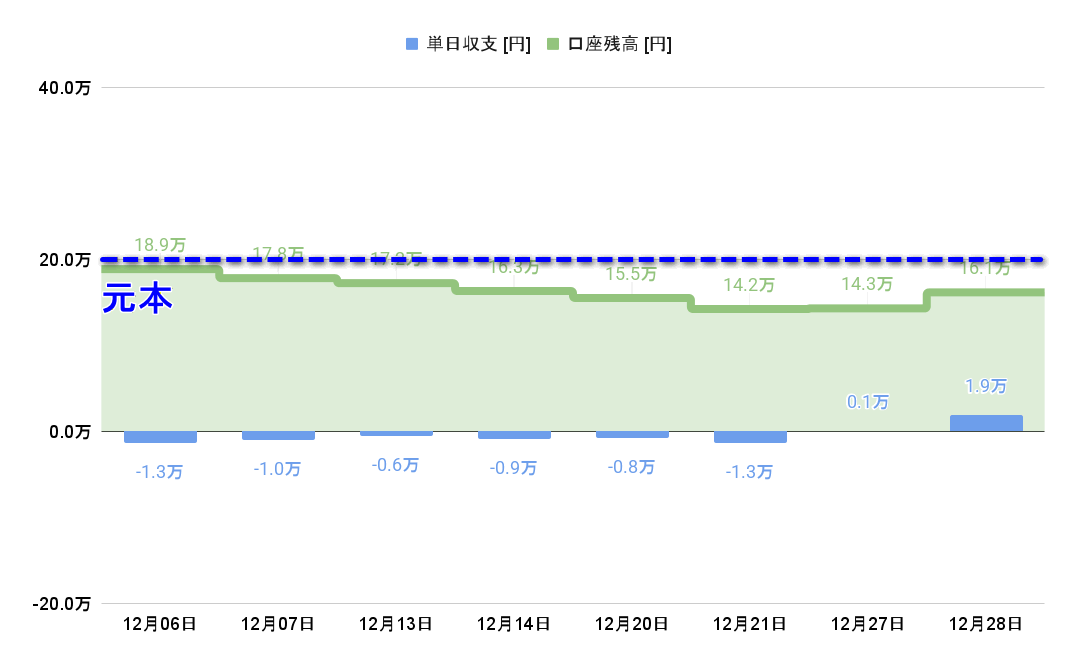Click the -0.6万 daily loss label
1078x667 pixels.
(x=396, y=465)
